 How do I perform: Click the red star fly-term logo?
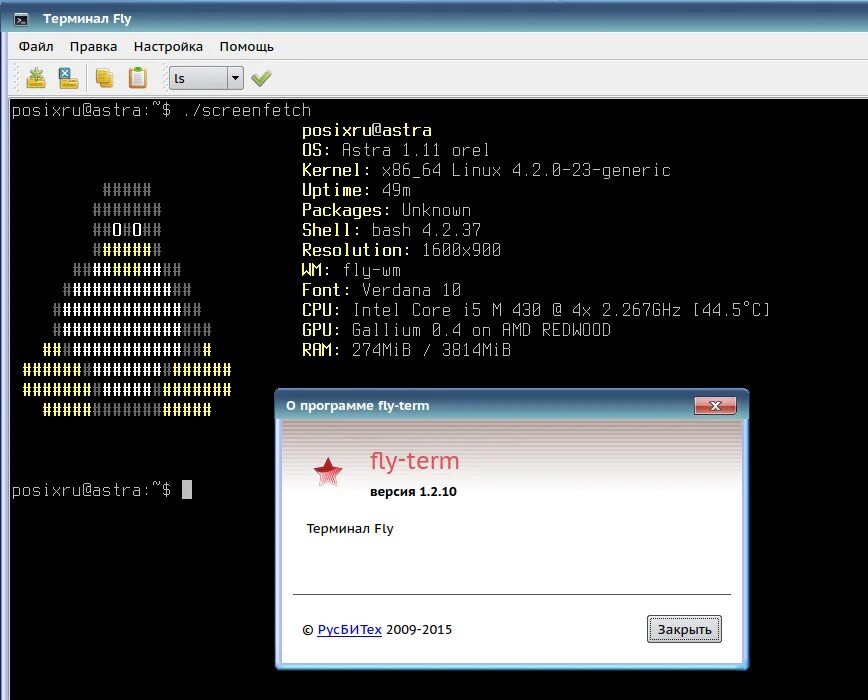coord(328,472)
